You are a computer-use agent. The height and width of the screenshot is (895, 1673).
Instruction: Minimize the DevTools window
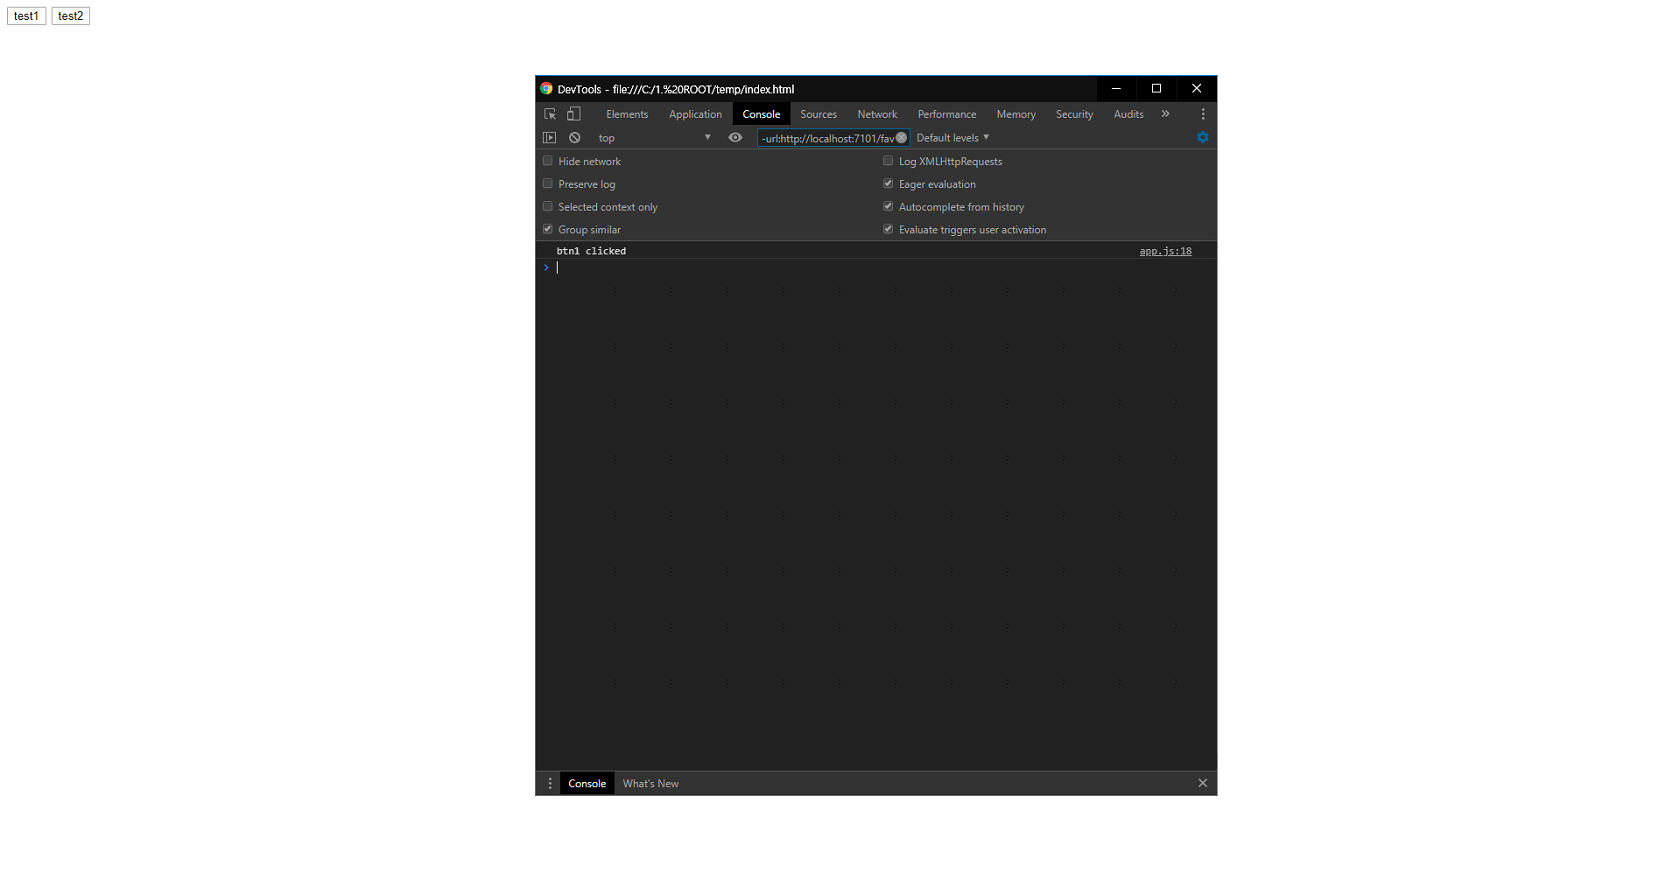point(1116,89)
